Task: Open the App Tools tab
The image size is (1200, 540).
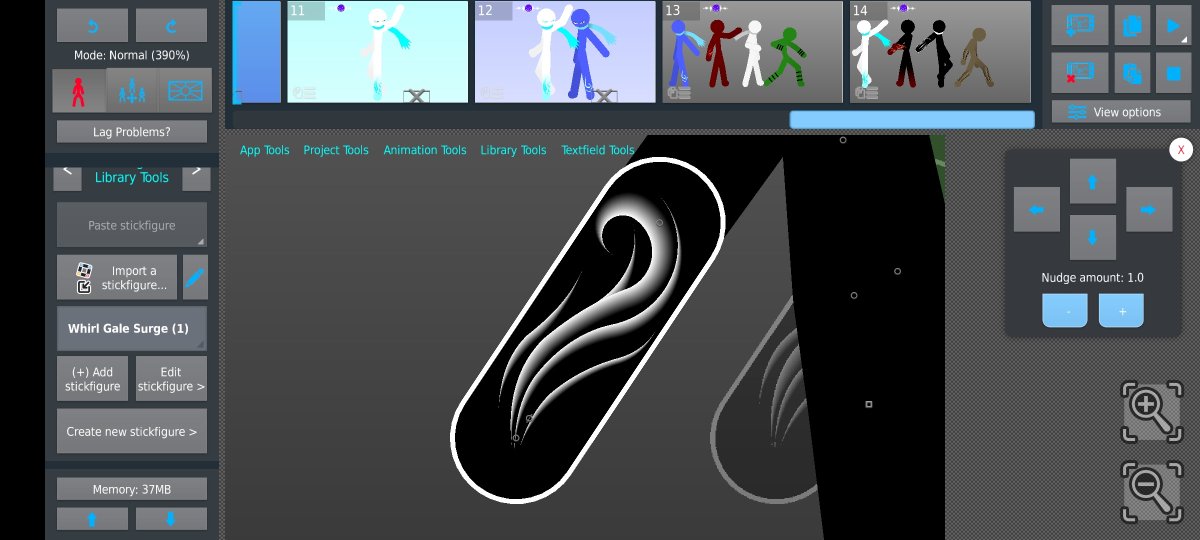Action: coord(264,150)
